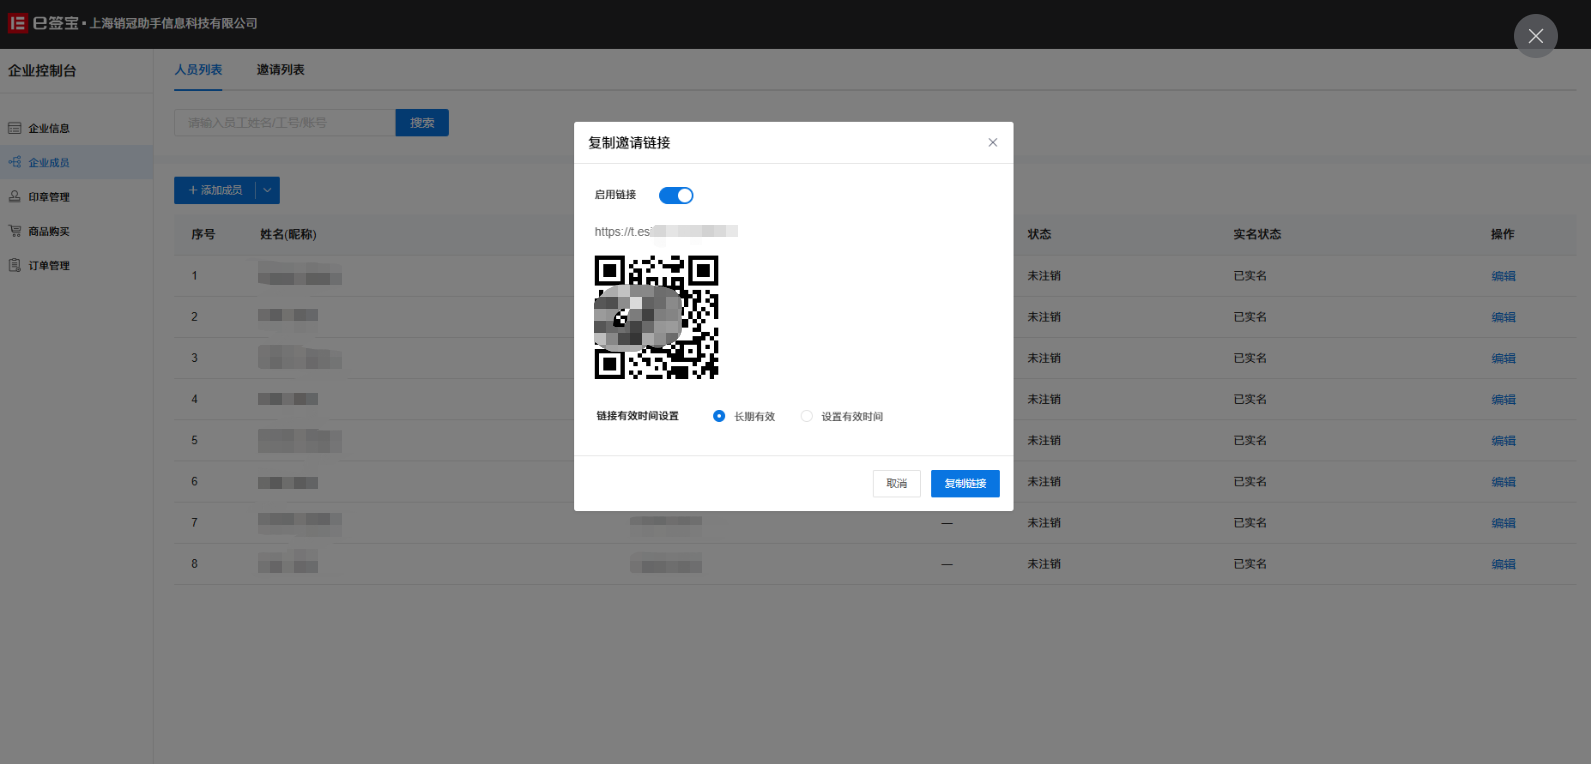1591x764 pixels.
Task: Close the 复制邀请链接 dialog via X icon
Action: click(x=993, y=142)
